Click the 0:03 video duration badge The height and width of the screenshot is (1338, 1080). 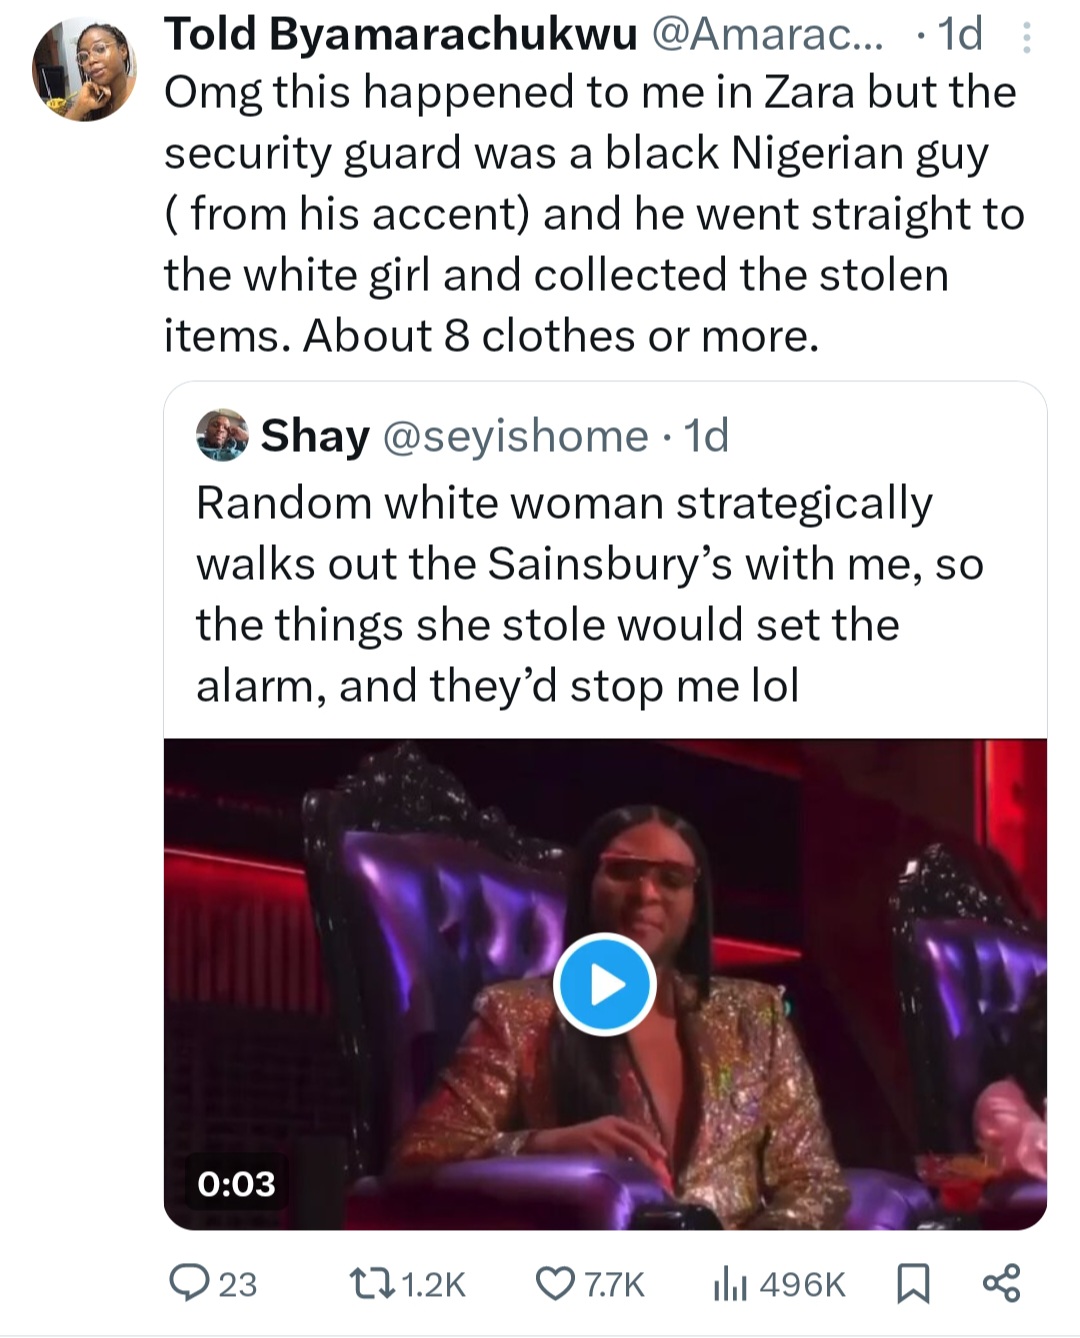click(x=236, y=1184)
